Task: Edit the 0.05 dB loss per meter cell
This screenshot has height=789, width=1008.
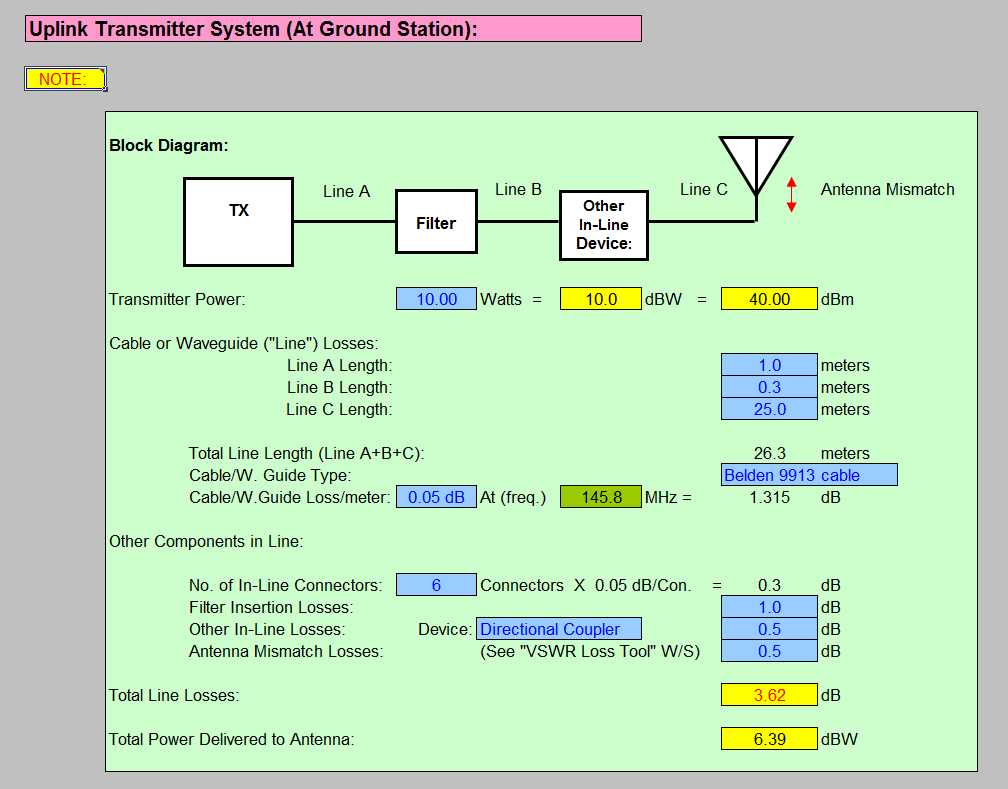Action: [436, 497]
